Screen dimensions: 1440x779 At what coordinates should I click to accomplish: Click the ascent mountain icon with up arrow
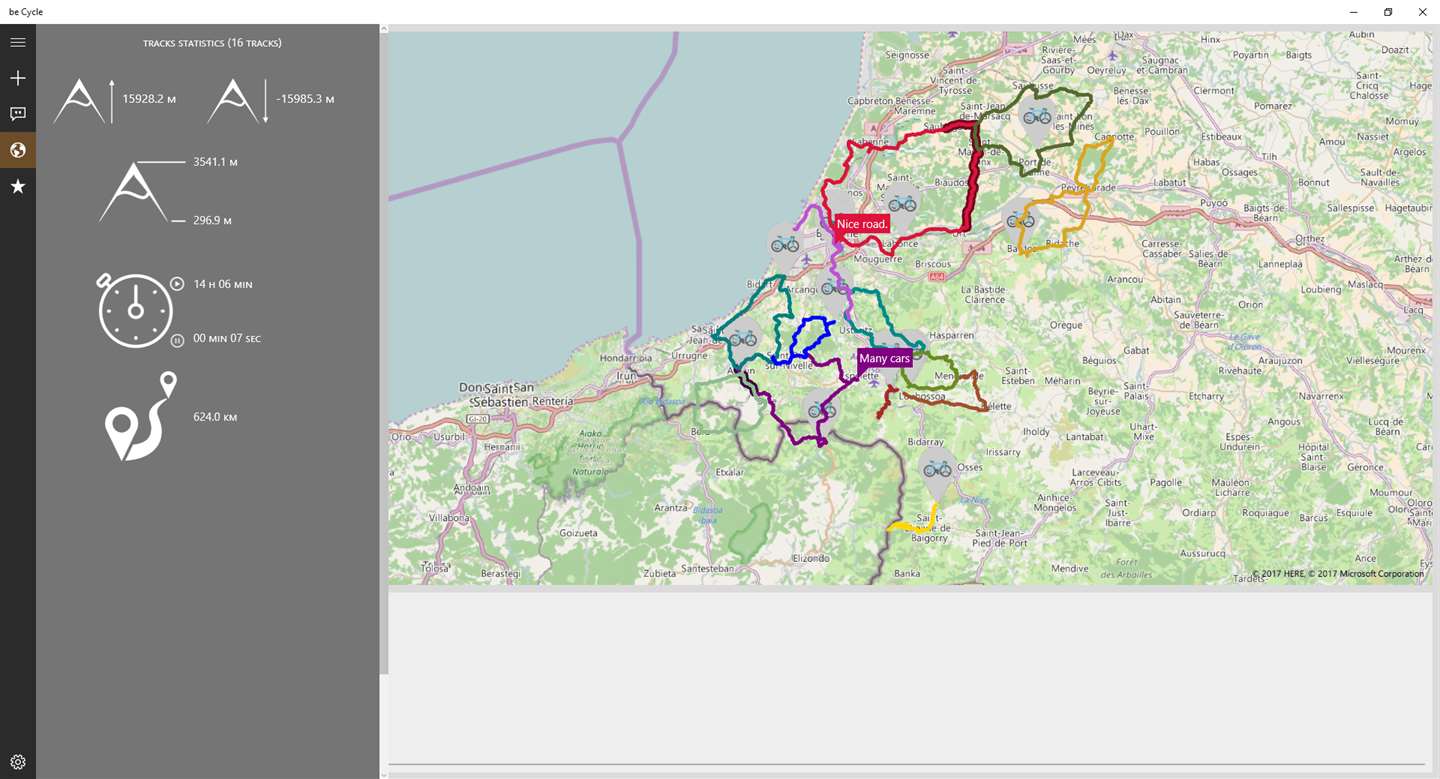(85, 101)
